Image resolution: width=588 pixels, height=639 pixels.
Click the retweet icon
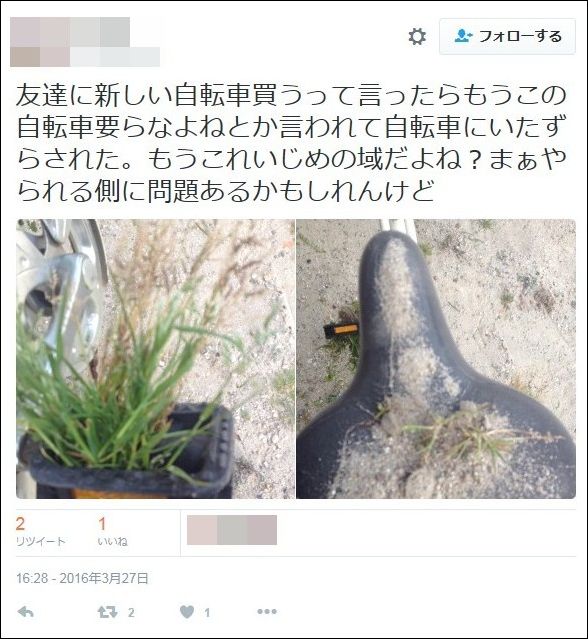coord(107,612)
